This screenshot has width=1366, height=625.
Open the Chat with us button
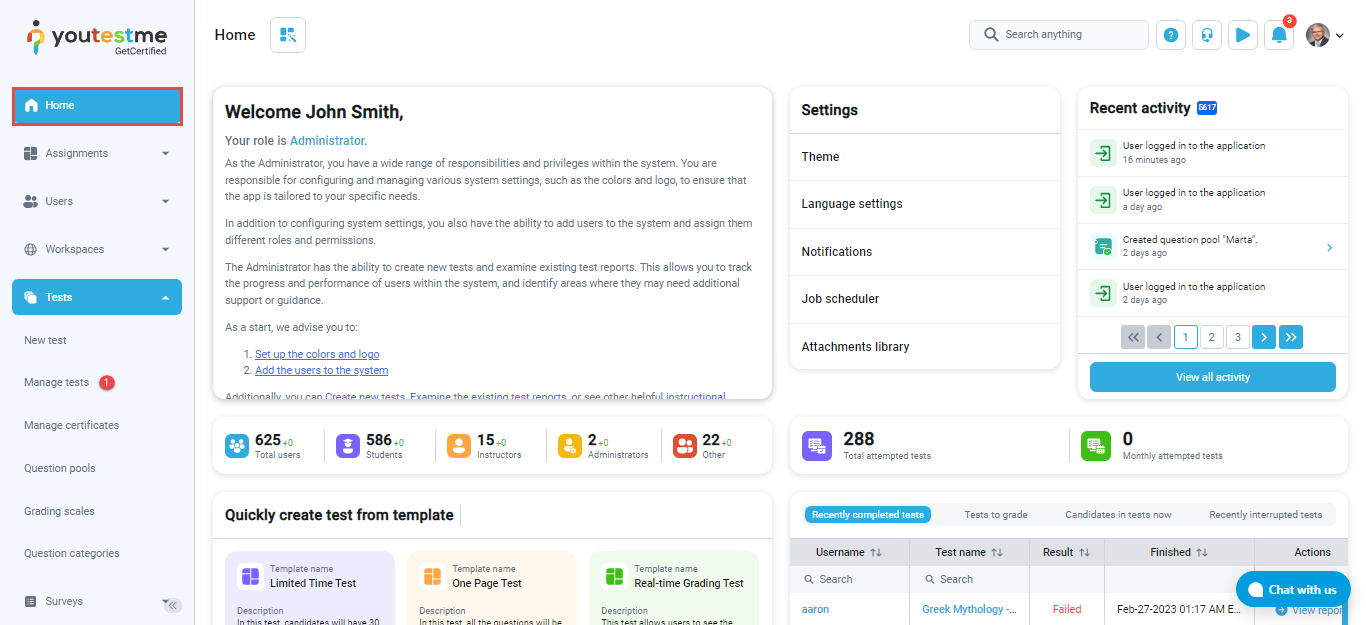[1293, 589]
